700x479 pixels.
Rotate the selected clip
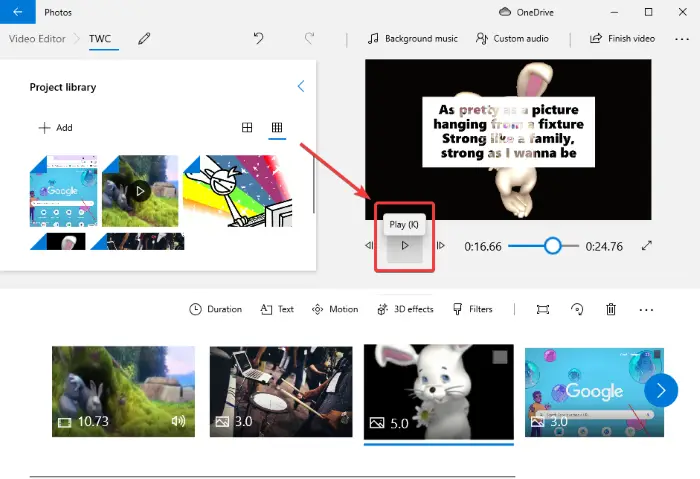[x=577, y=309]
